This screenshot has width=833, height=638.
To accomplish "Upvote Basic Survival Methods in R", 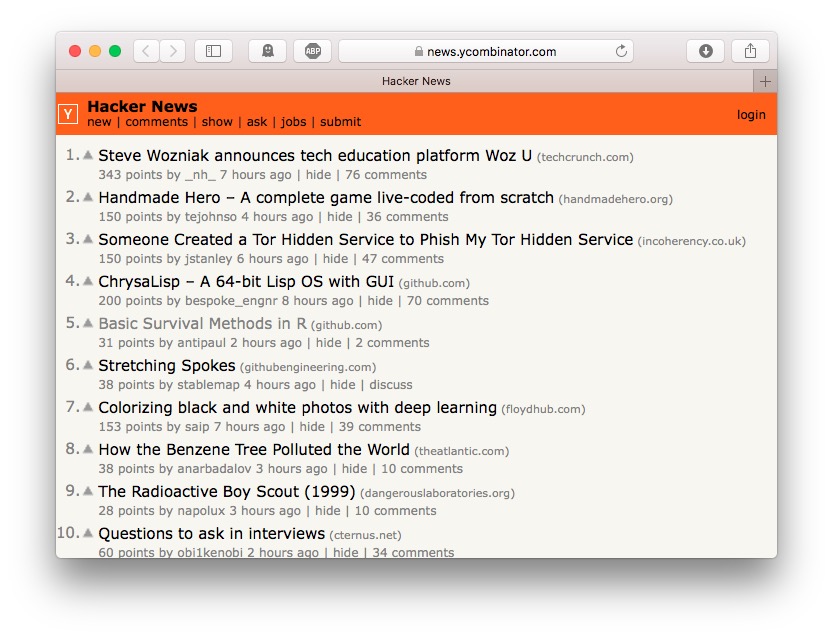I will (88, 323).
